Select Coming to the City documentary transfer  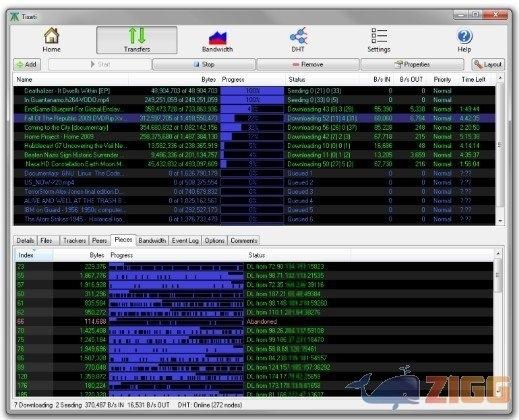254,127
